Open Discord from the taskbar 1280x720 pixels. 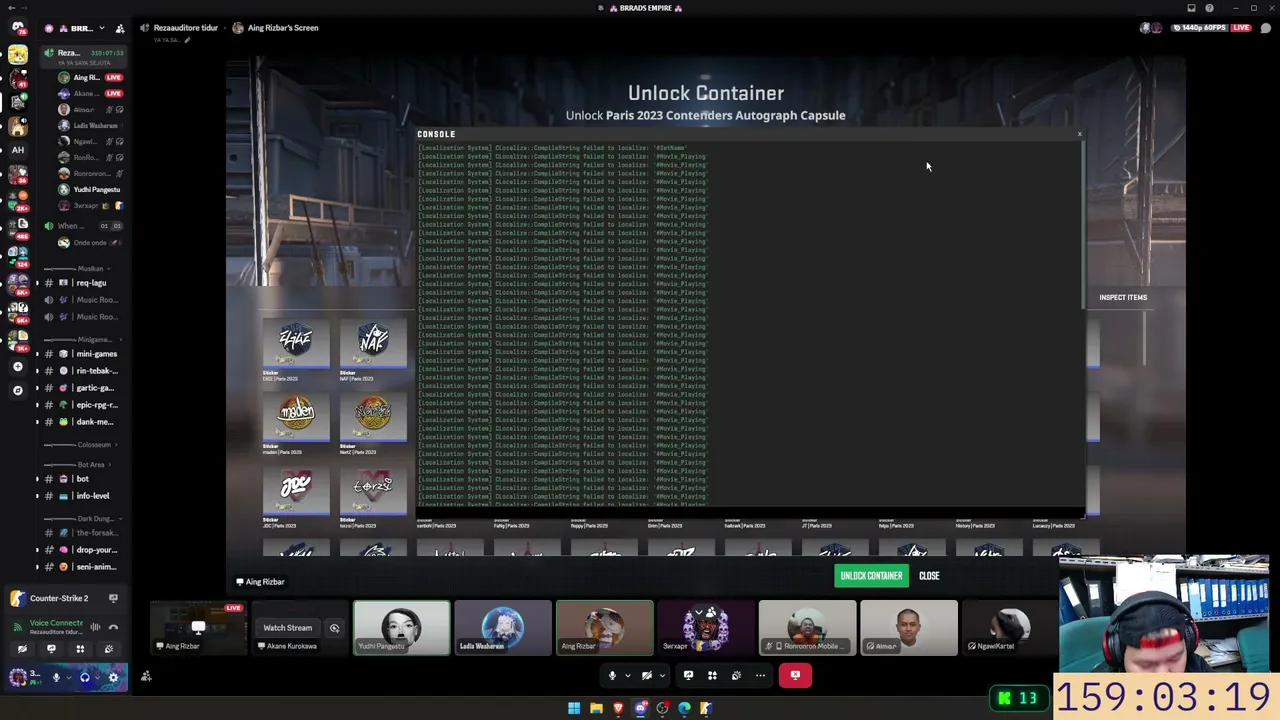click(640, 708)
